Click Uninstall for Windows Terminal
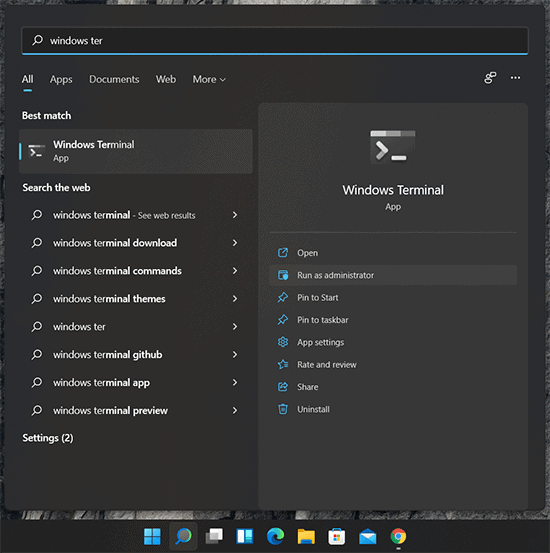 [x=393, y=409]
